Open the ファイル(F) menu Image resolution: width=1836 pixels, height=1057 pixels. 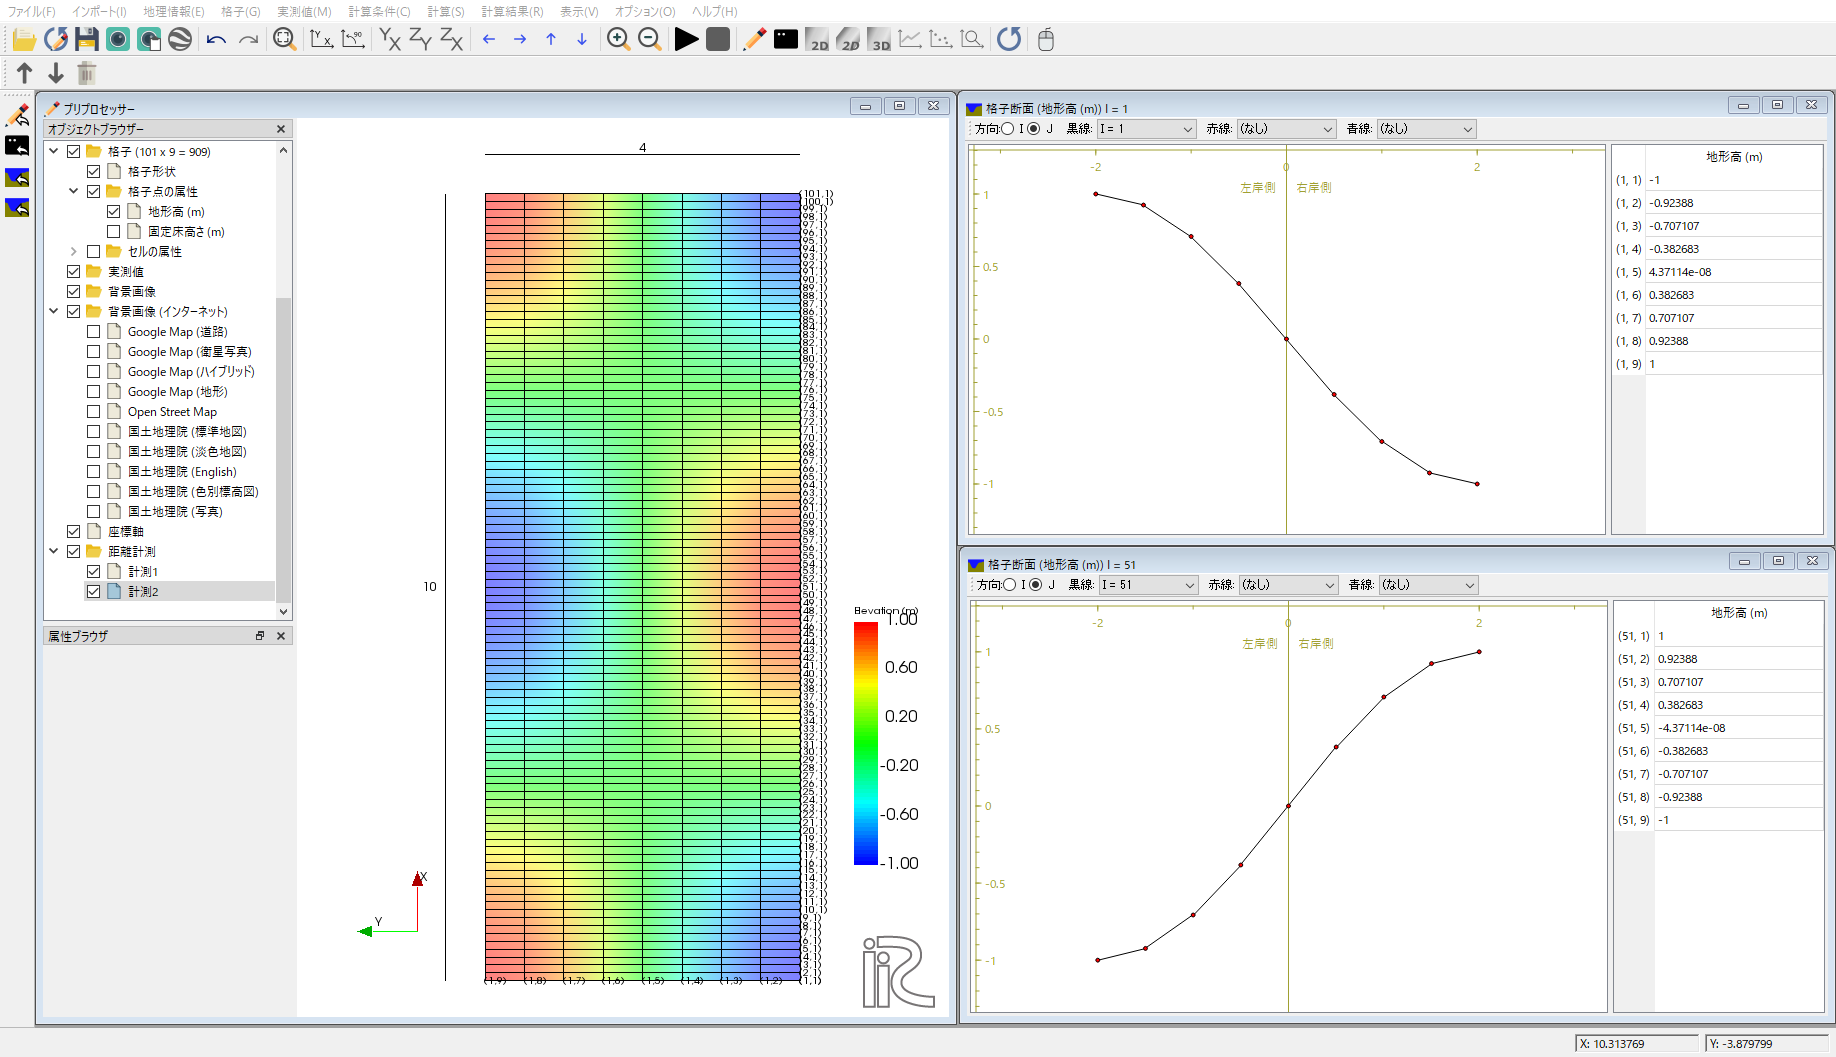pyautogui.click(x=31, y=11)
